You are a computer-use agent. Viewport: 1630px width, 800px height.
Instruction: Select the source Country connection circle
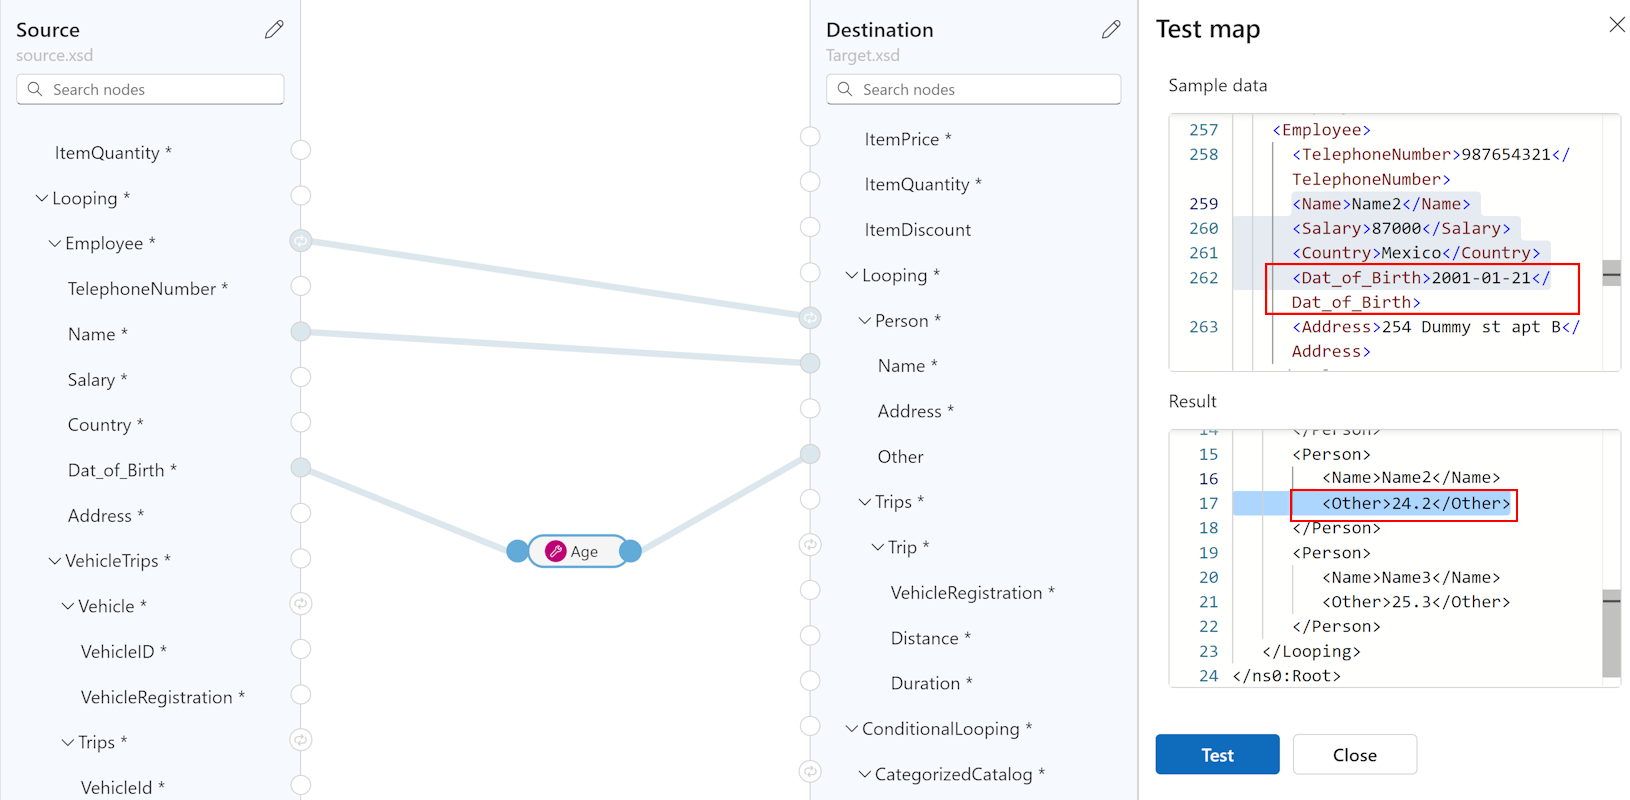pyautogui.click(x=300, y=422)
